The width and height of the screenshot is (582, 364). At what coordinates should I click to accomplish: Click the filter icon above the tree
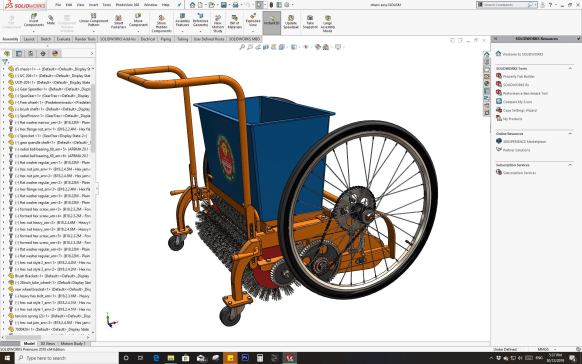(x=5, y=62)
